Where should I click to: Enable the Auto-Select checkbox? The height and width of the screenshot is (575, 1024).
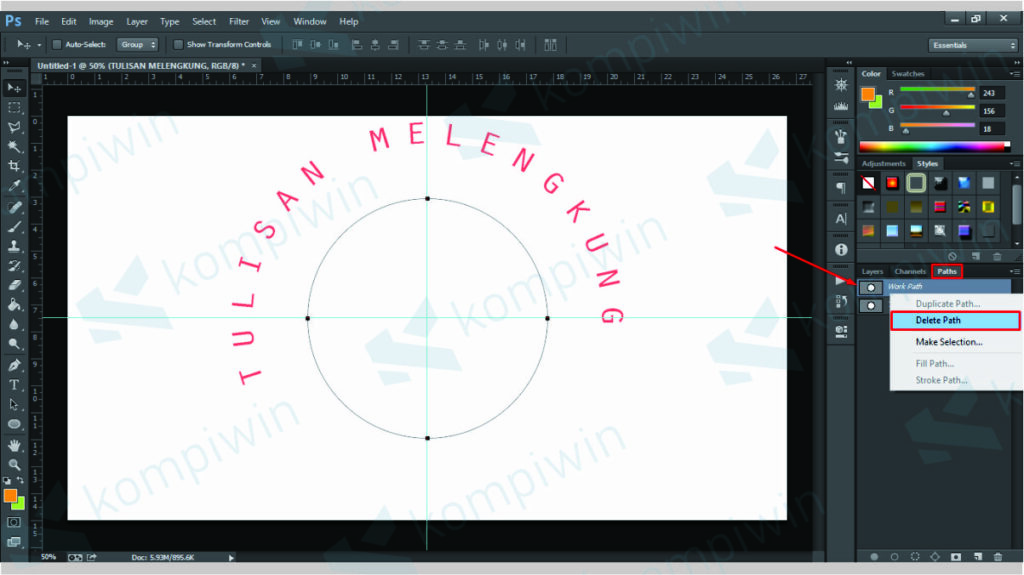click(x=57, y=44)
